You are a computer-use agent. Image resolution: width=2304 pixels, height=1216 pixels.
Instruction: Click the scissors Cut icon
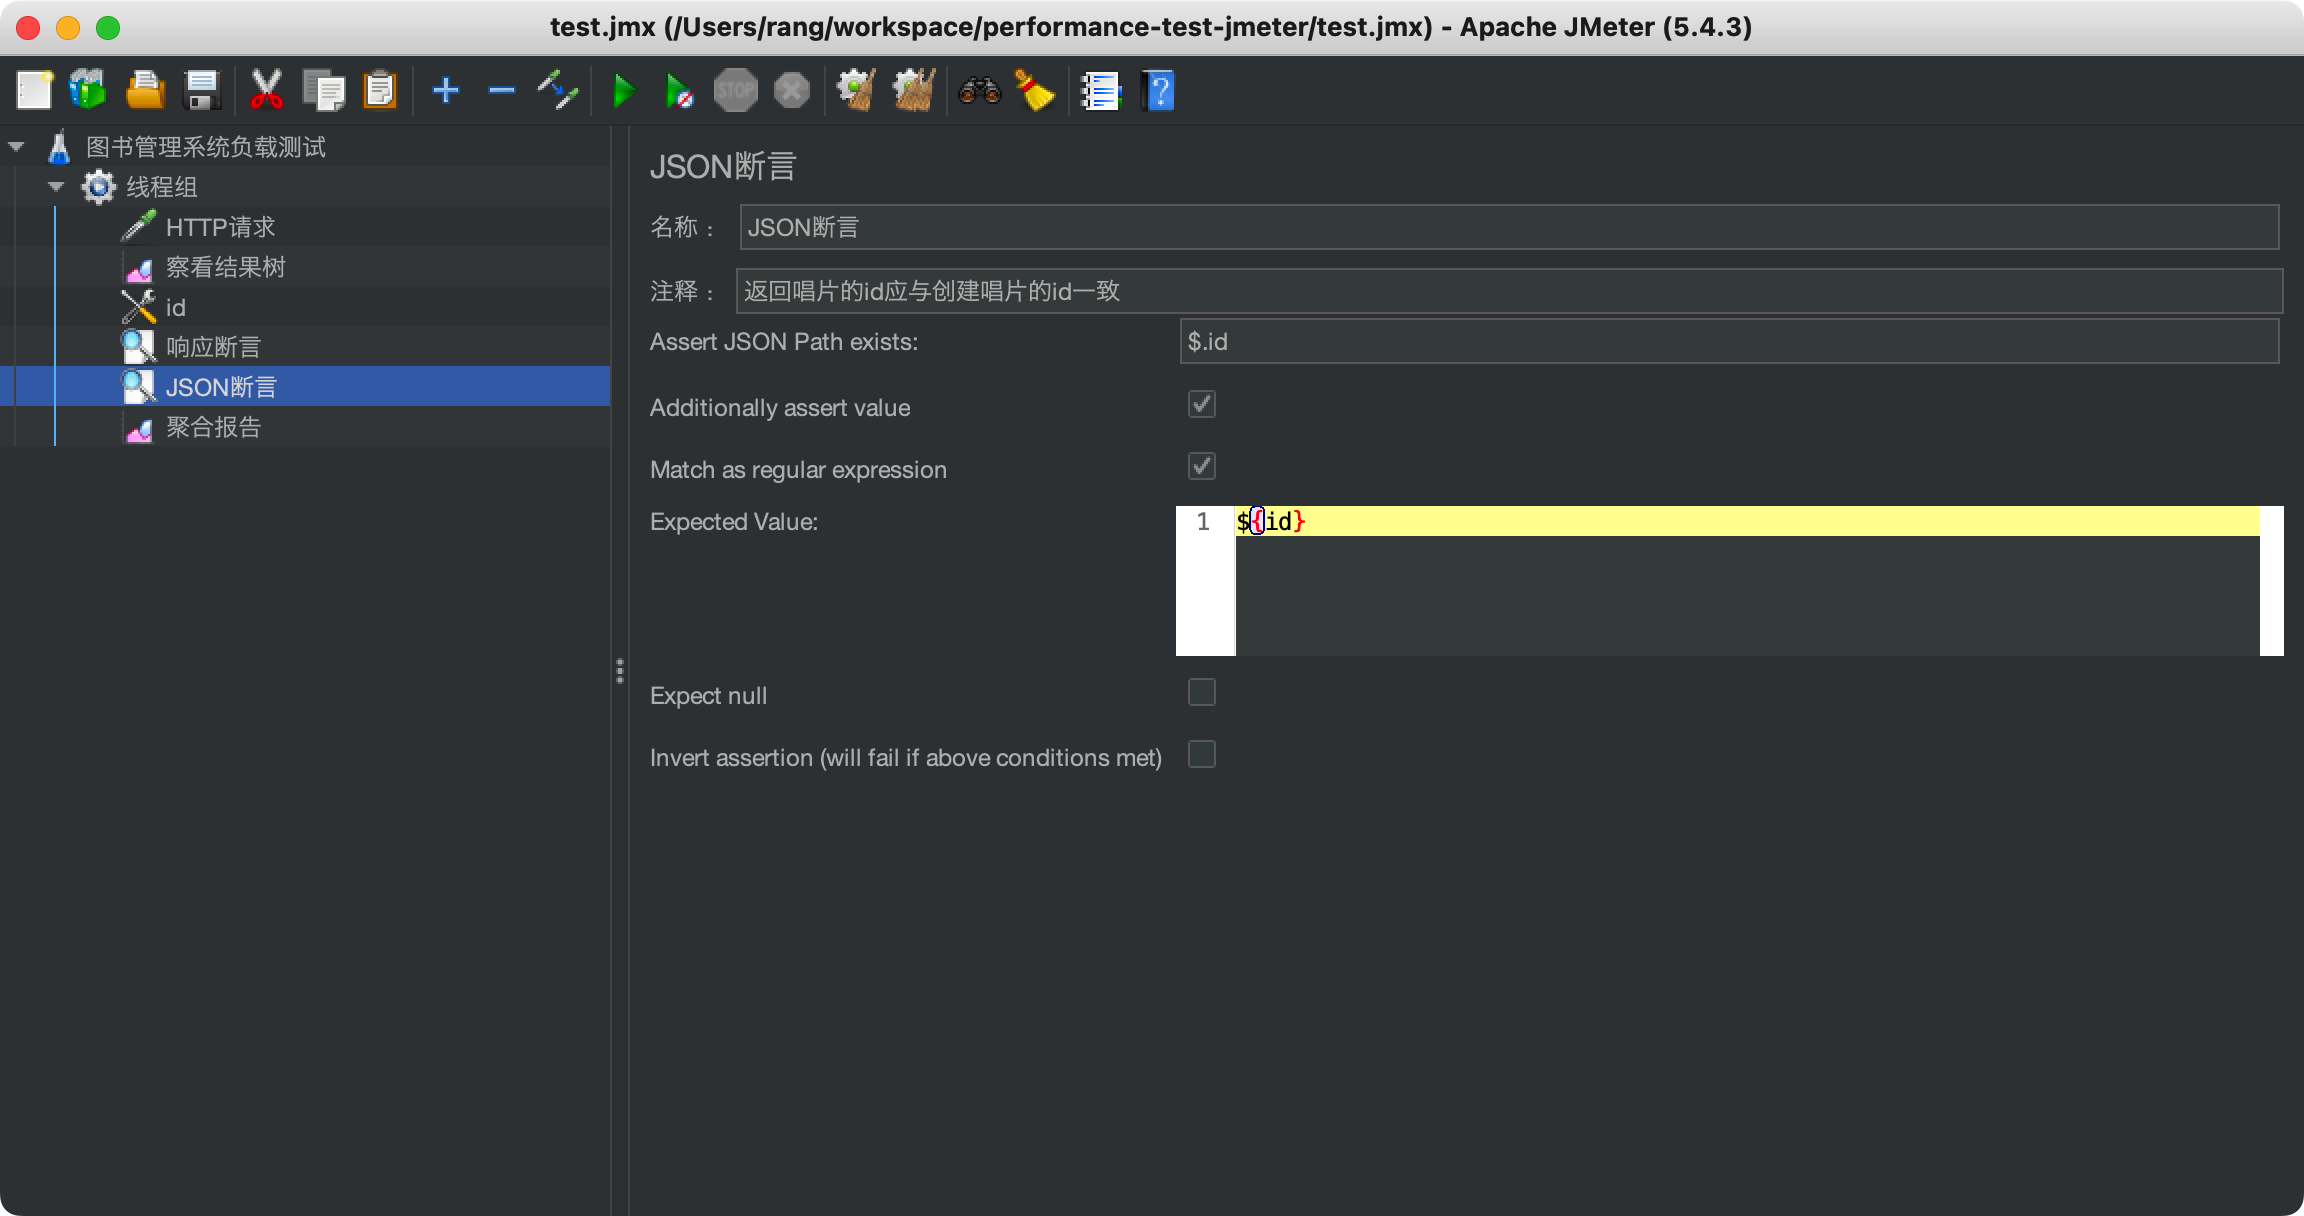click(x=266, y=91)
